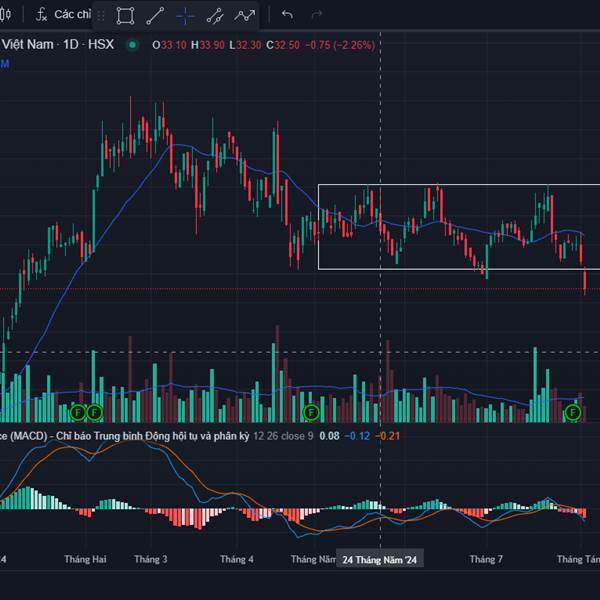Image resolution: width=600 pixels, height=600 pixels.
Task: Select the Rectangle drawing tool
Action: (125, 16)
